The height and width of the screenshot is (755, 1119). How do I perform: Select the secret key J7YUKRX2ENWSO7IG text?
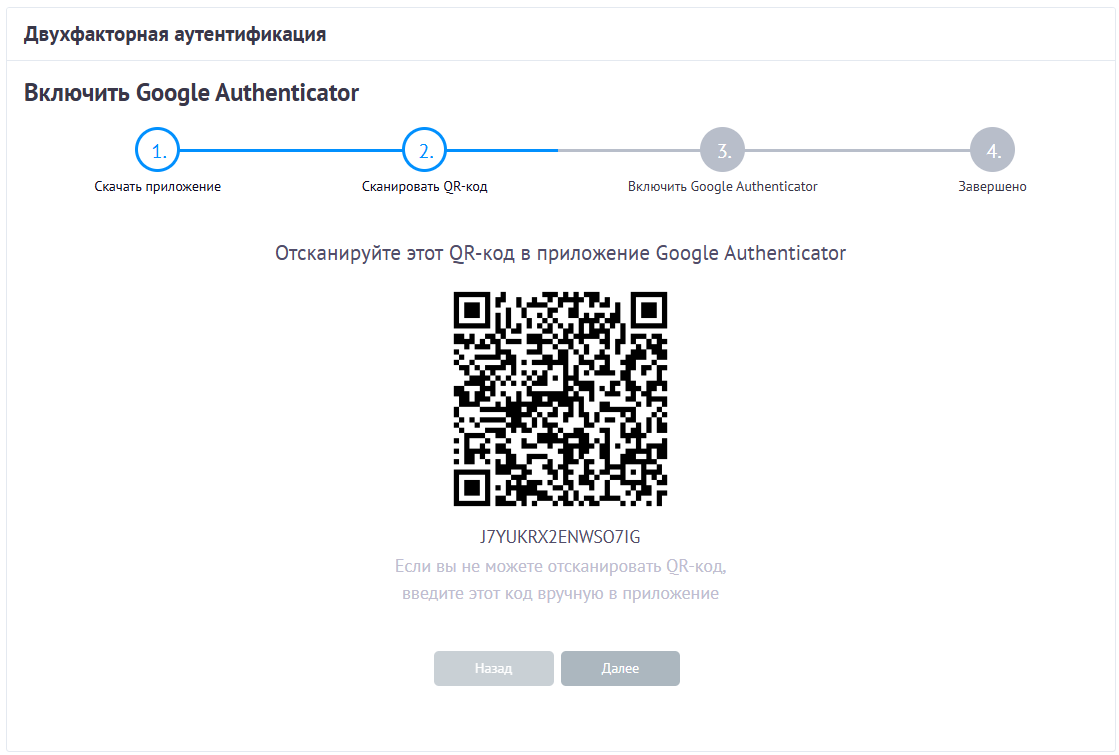(560, 537)
